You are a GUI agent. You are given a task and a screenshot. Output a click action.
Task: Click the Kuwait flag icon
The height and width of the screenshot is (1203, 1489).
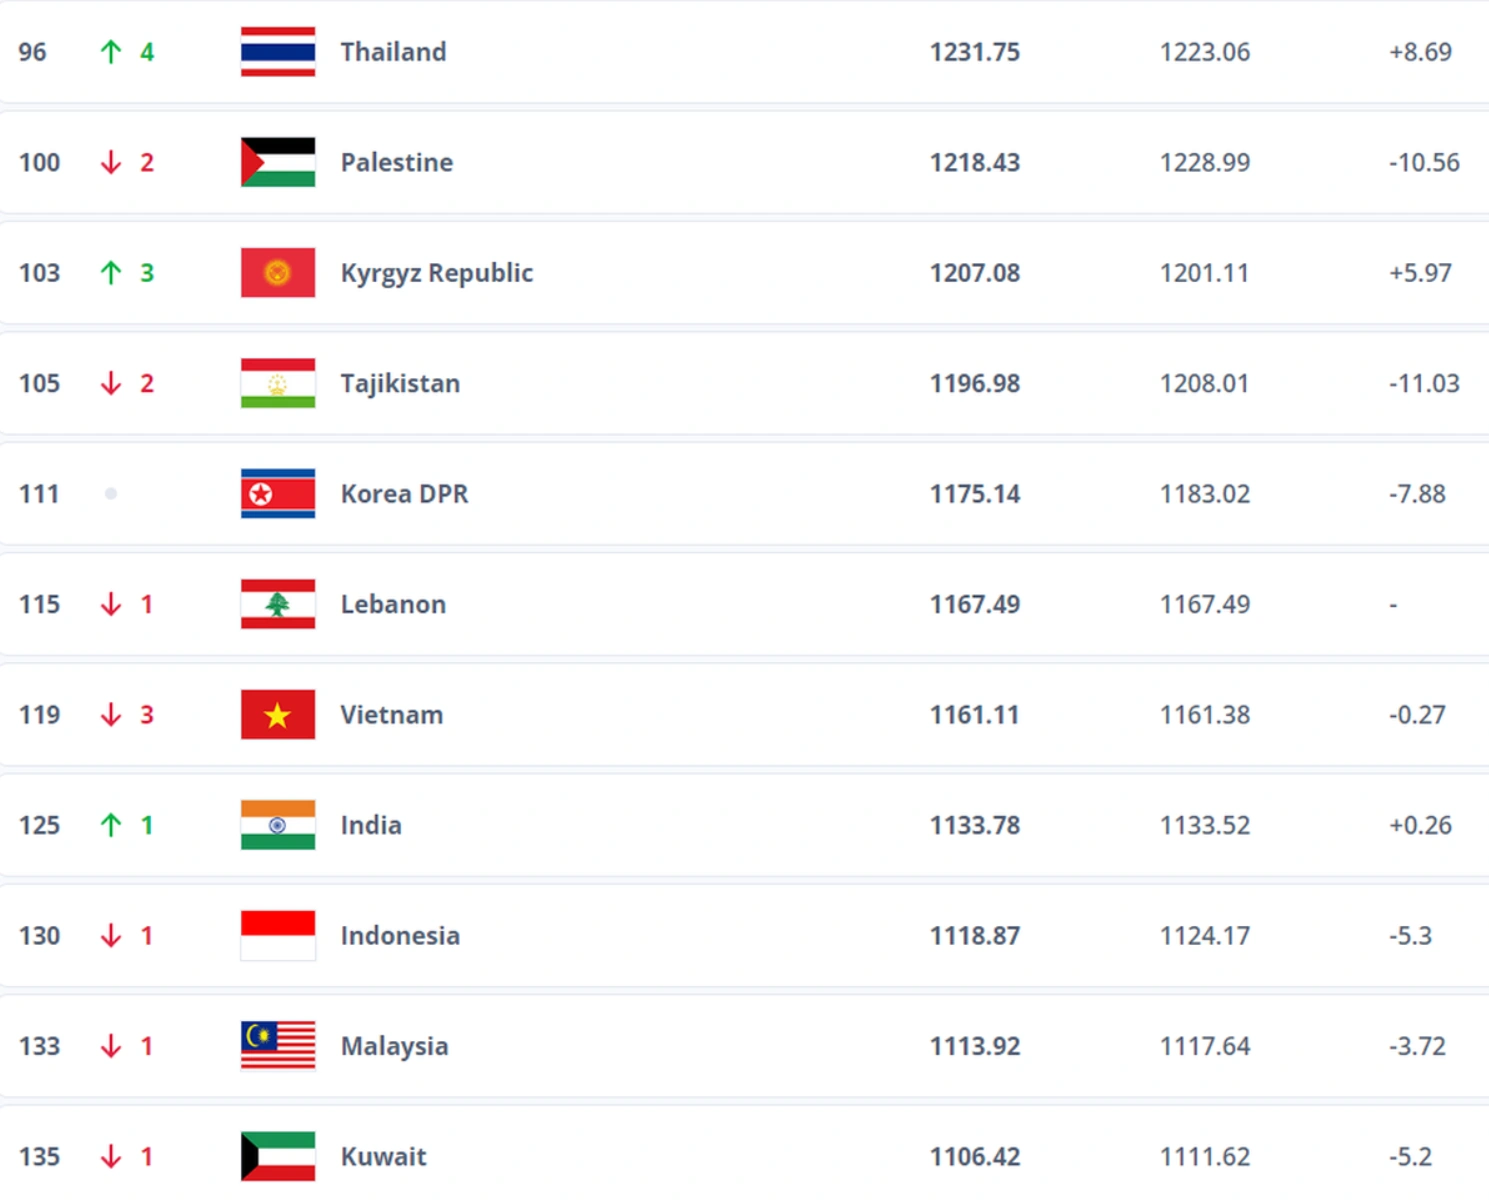tap(278, 1157)
